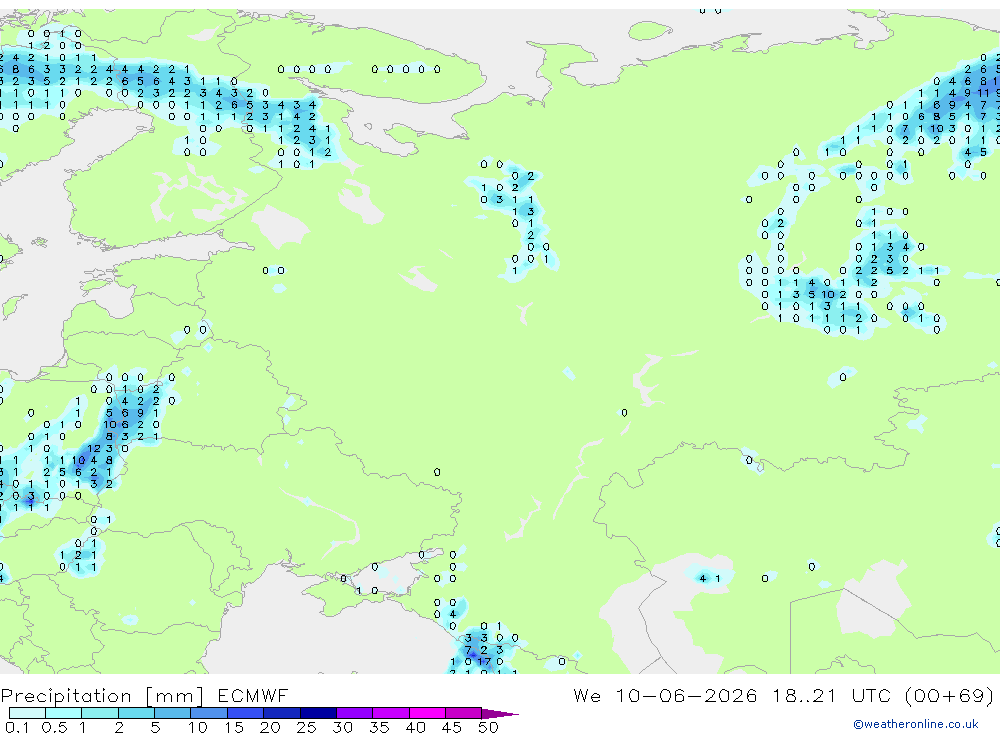Click the 1–2 mm legend color box
The height and width of the screenshot is (733, 1000).
point(100,713)
